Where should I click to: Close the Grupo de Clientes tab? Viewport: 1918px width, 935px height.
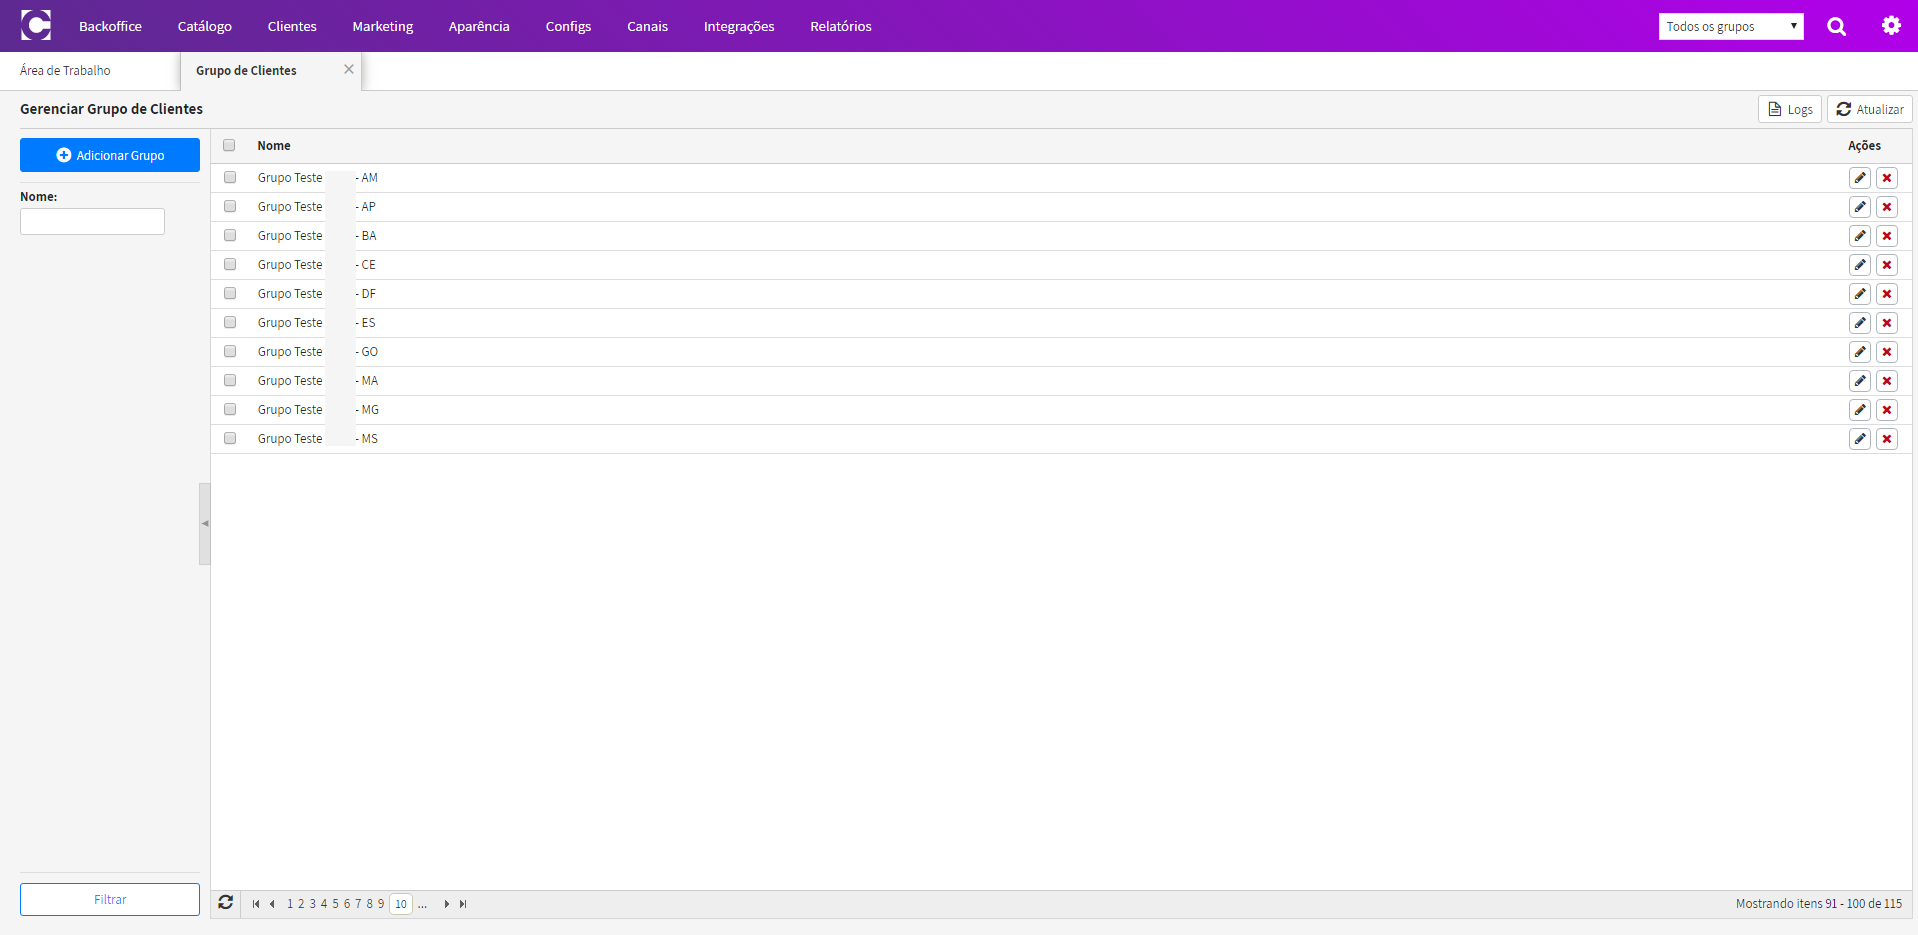[x=349, y=69]
